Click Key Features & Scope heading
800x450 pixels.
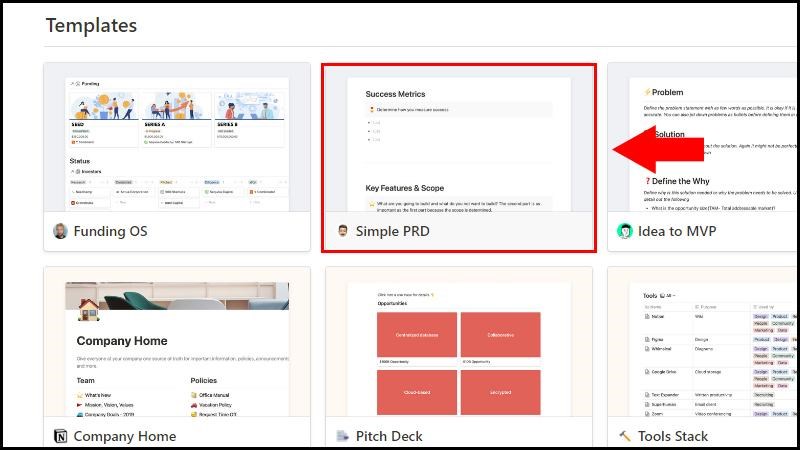tap(405, 188)
